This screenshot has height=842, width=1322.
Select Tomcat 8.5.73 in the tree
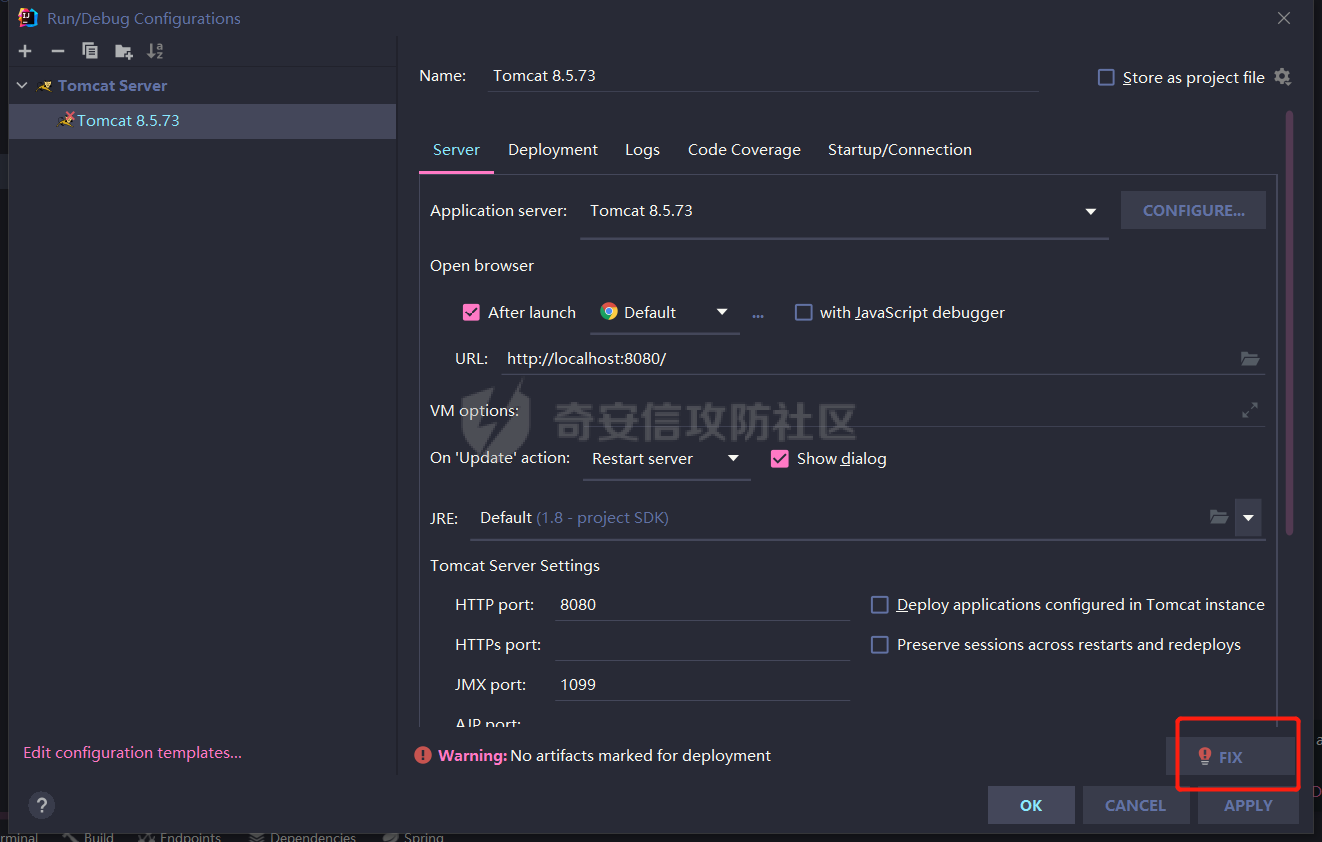point(202,120)
